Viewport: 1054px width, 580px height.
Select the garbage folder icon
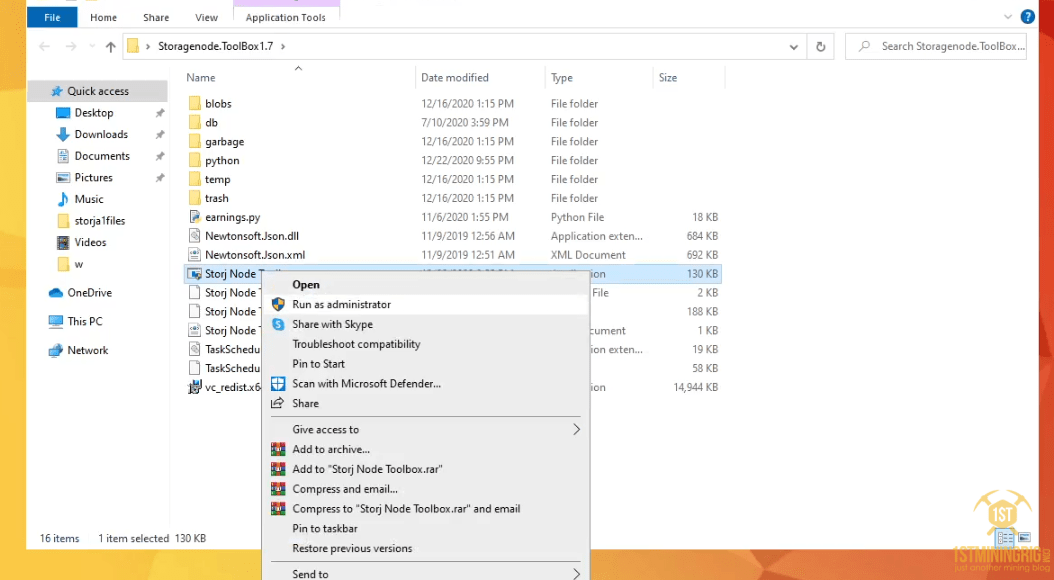(195, 142)
